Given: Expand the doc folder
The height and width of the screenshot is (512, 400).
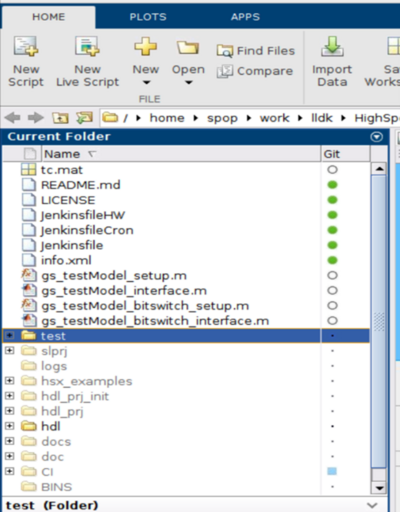Looking at the screenshot, I should [10, 456].
